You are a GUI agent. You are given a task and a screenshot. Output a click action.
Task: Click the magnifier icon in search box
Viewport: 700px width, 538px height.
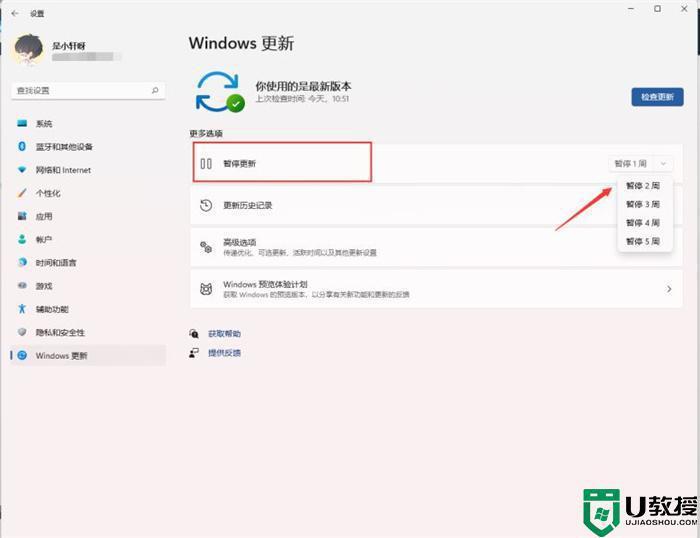click(155, 91)
